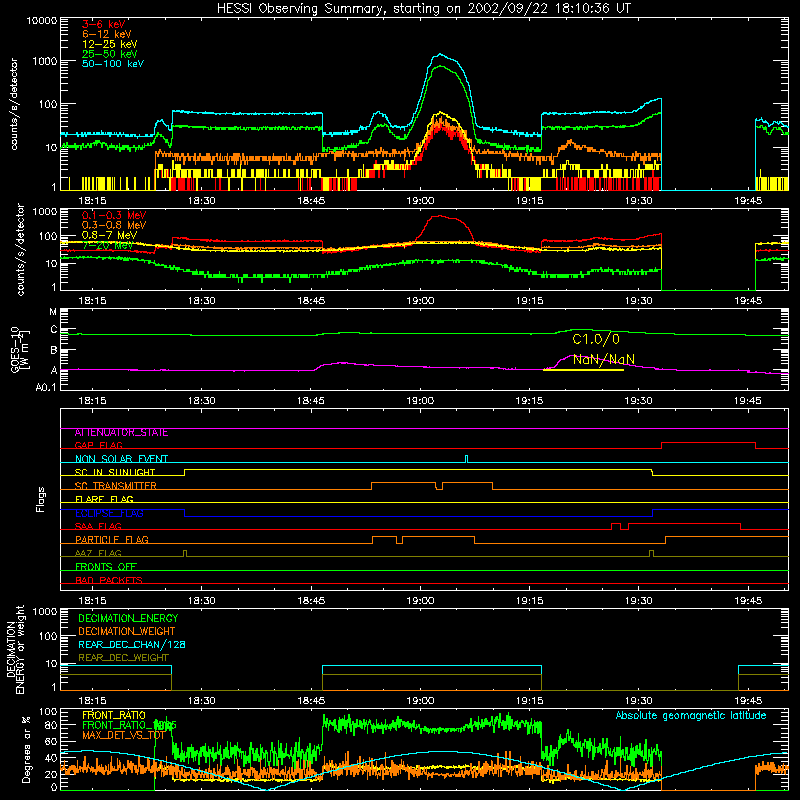800x800 pixels.
Task: Click the peak of the red 0.1-0.3 MeV curve
Action: [x=439, y=216]
